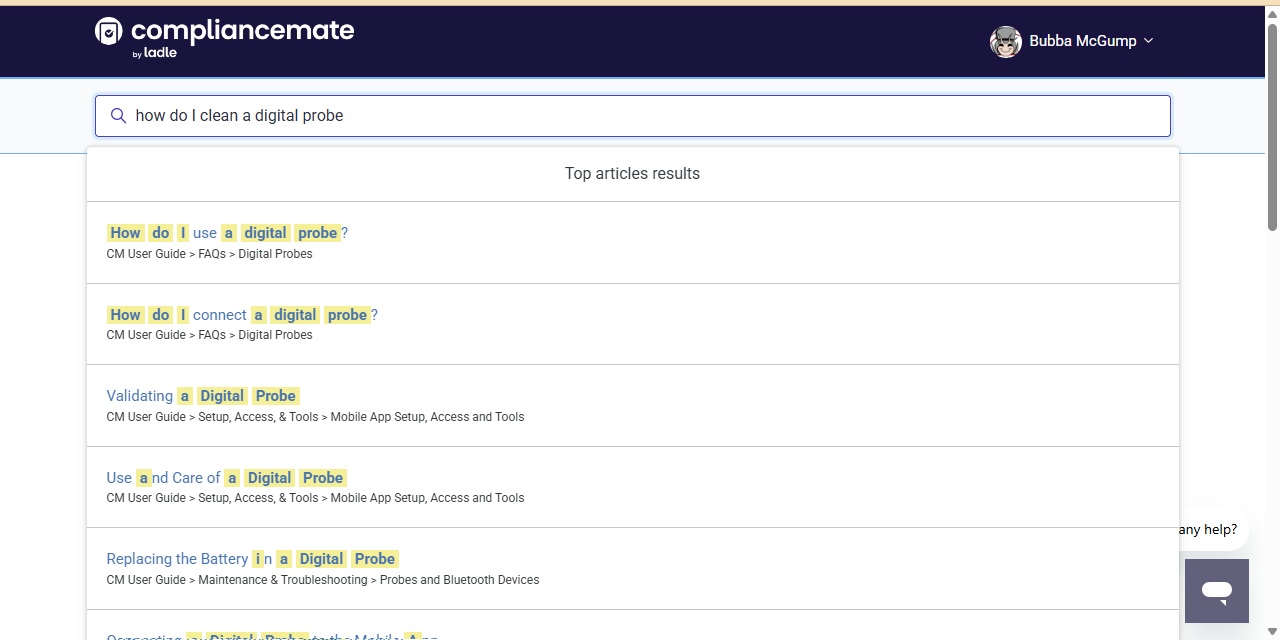Open "How do I use a digital probe?"

(x=227, y=233)
